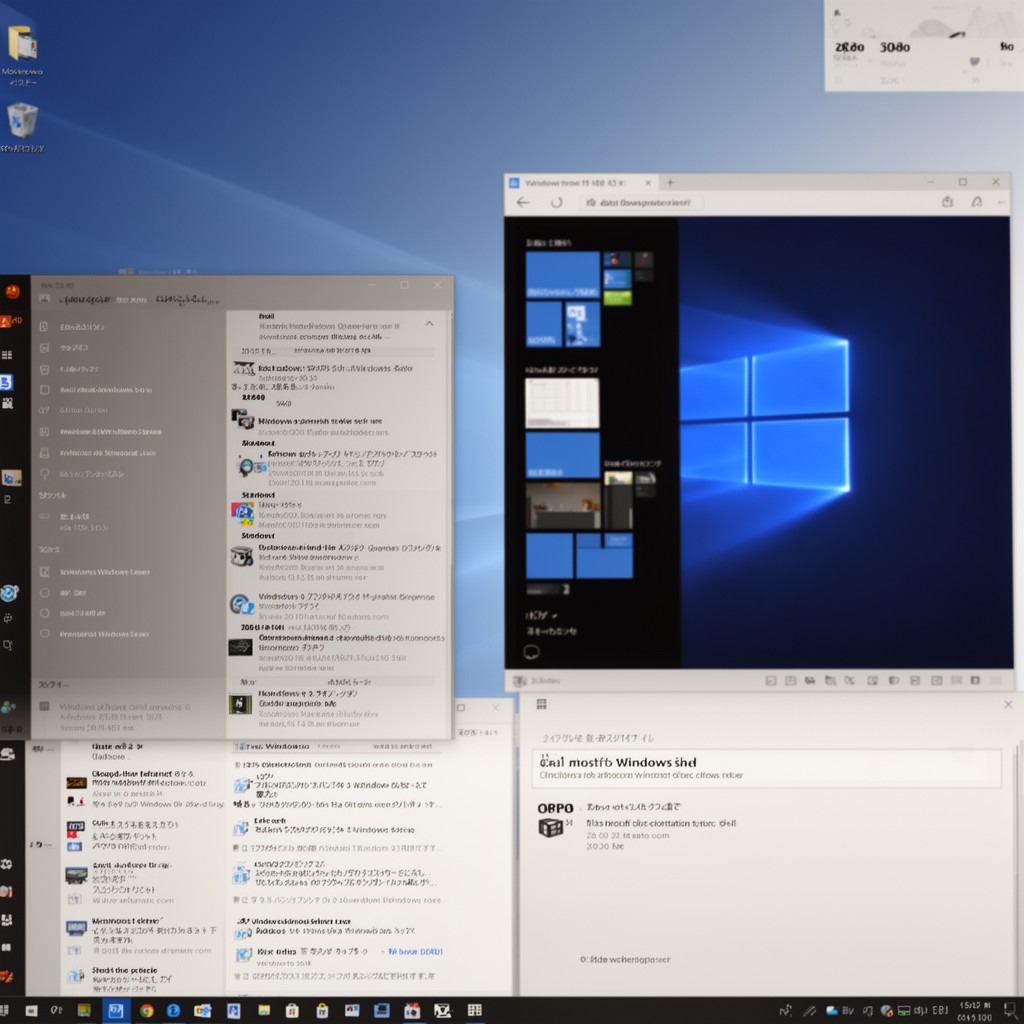The width and height of the screenshot is (1024, 1024).
Task: Click the blue circular icon in dark left sidebar
Action: 8,593
